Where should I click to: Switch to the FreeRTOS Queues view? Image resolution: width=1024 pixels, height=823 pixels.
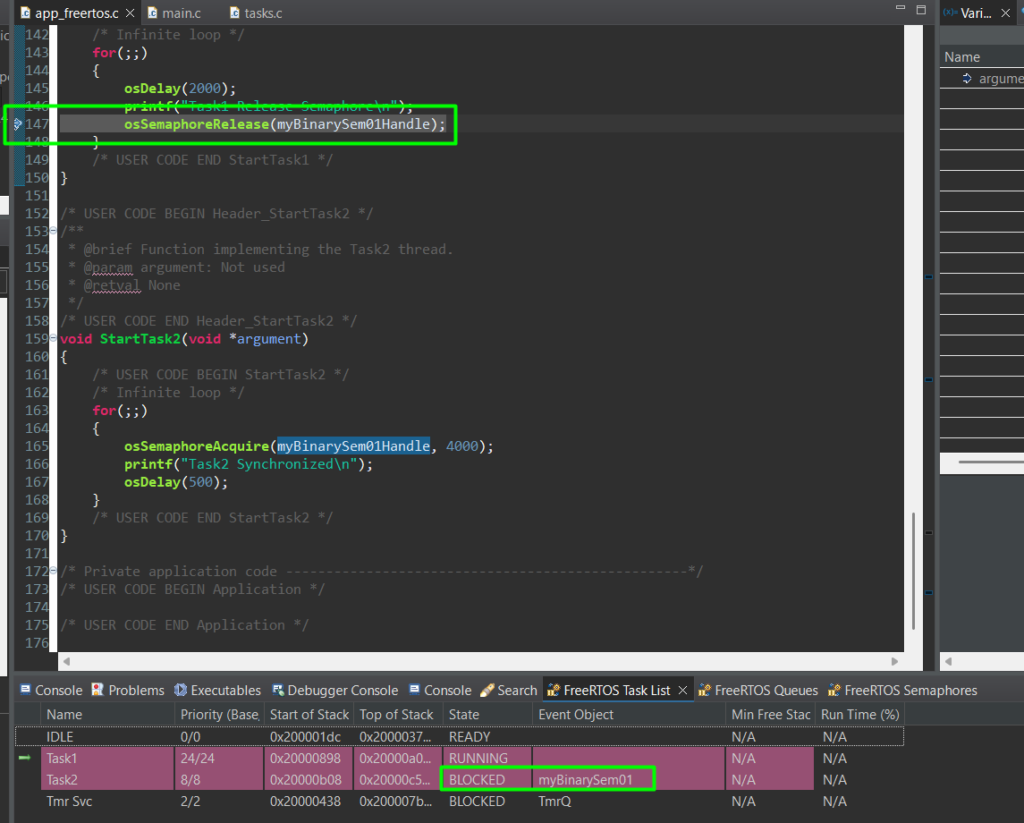766,690
